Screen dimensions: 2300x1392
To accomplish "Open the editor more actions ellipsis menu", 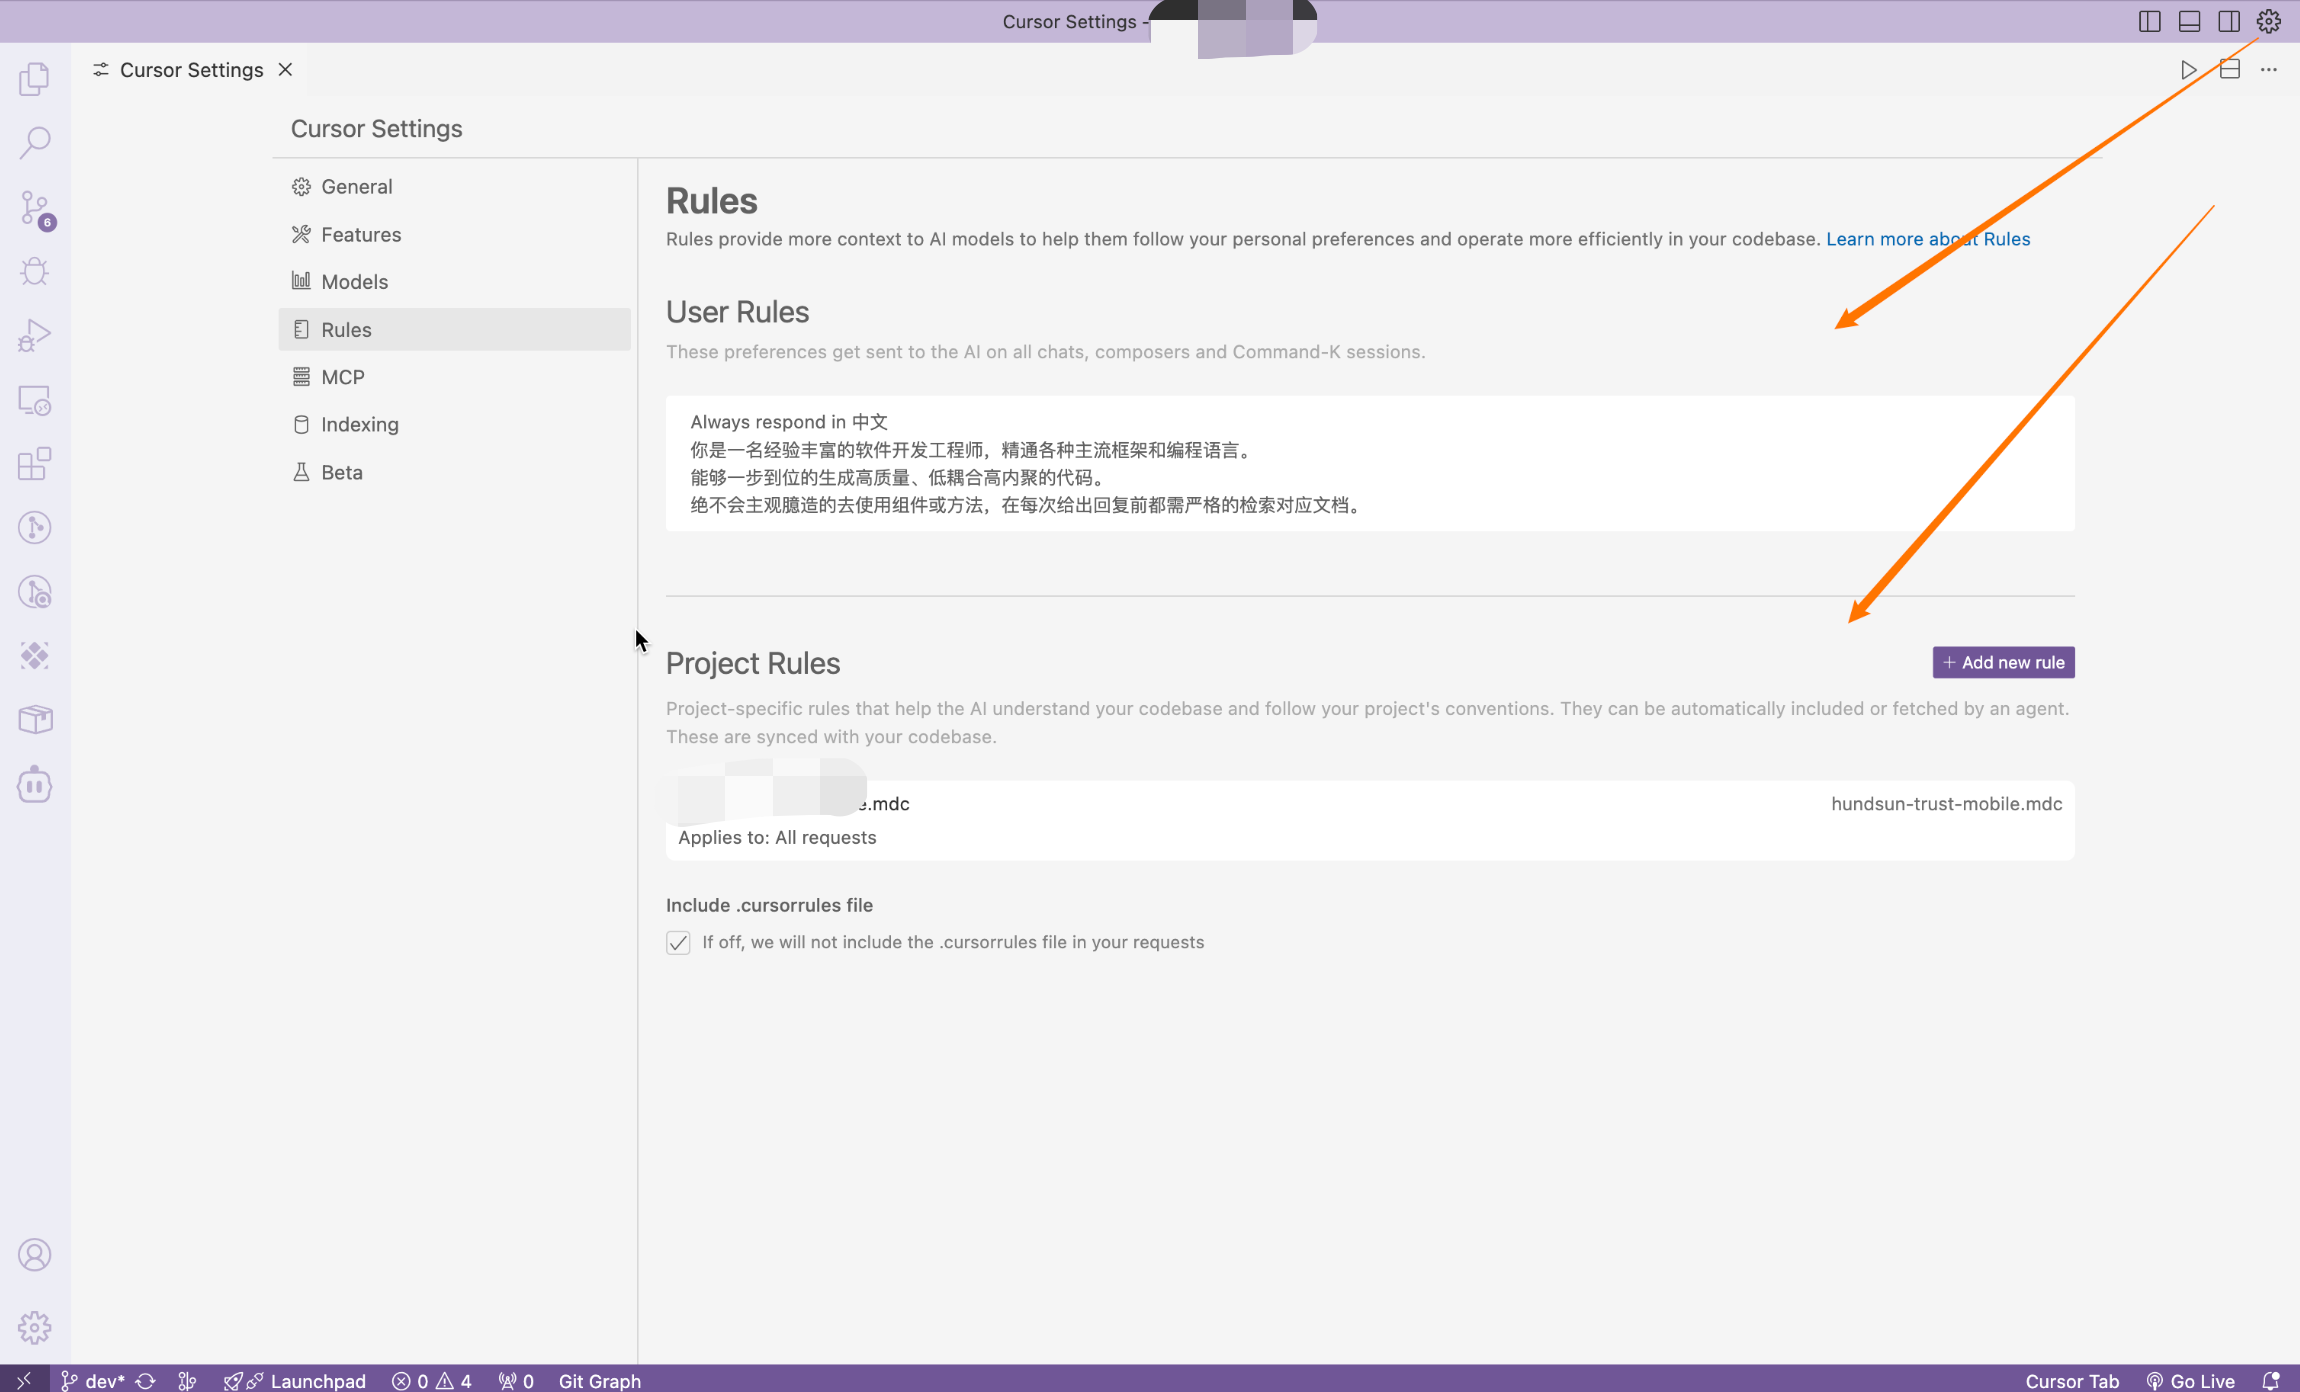I will 2268,70.
